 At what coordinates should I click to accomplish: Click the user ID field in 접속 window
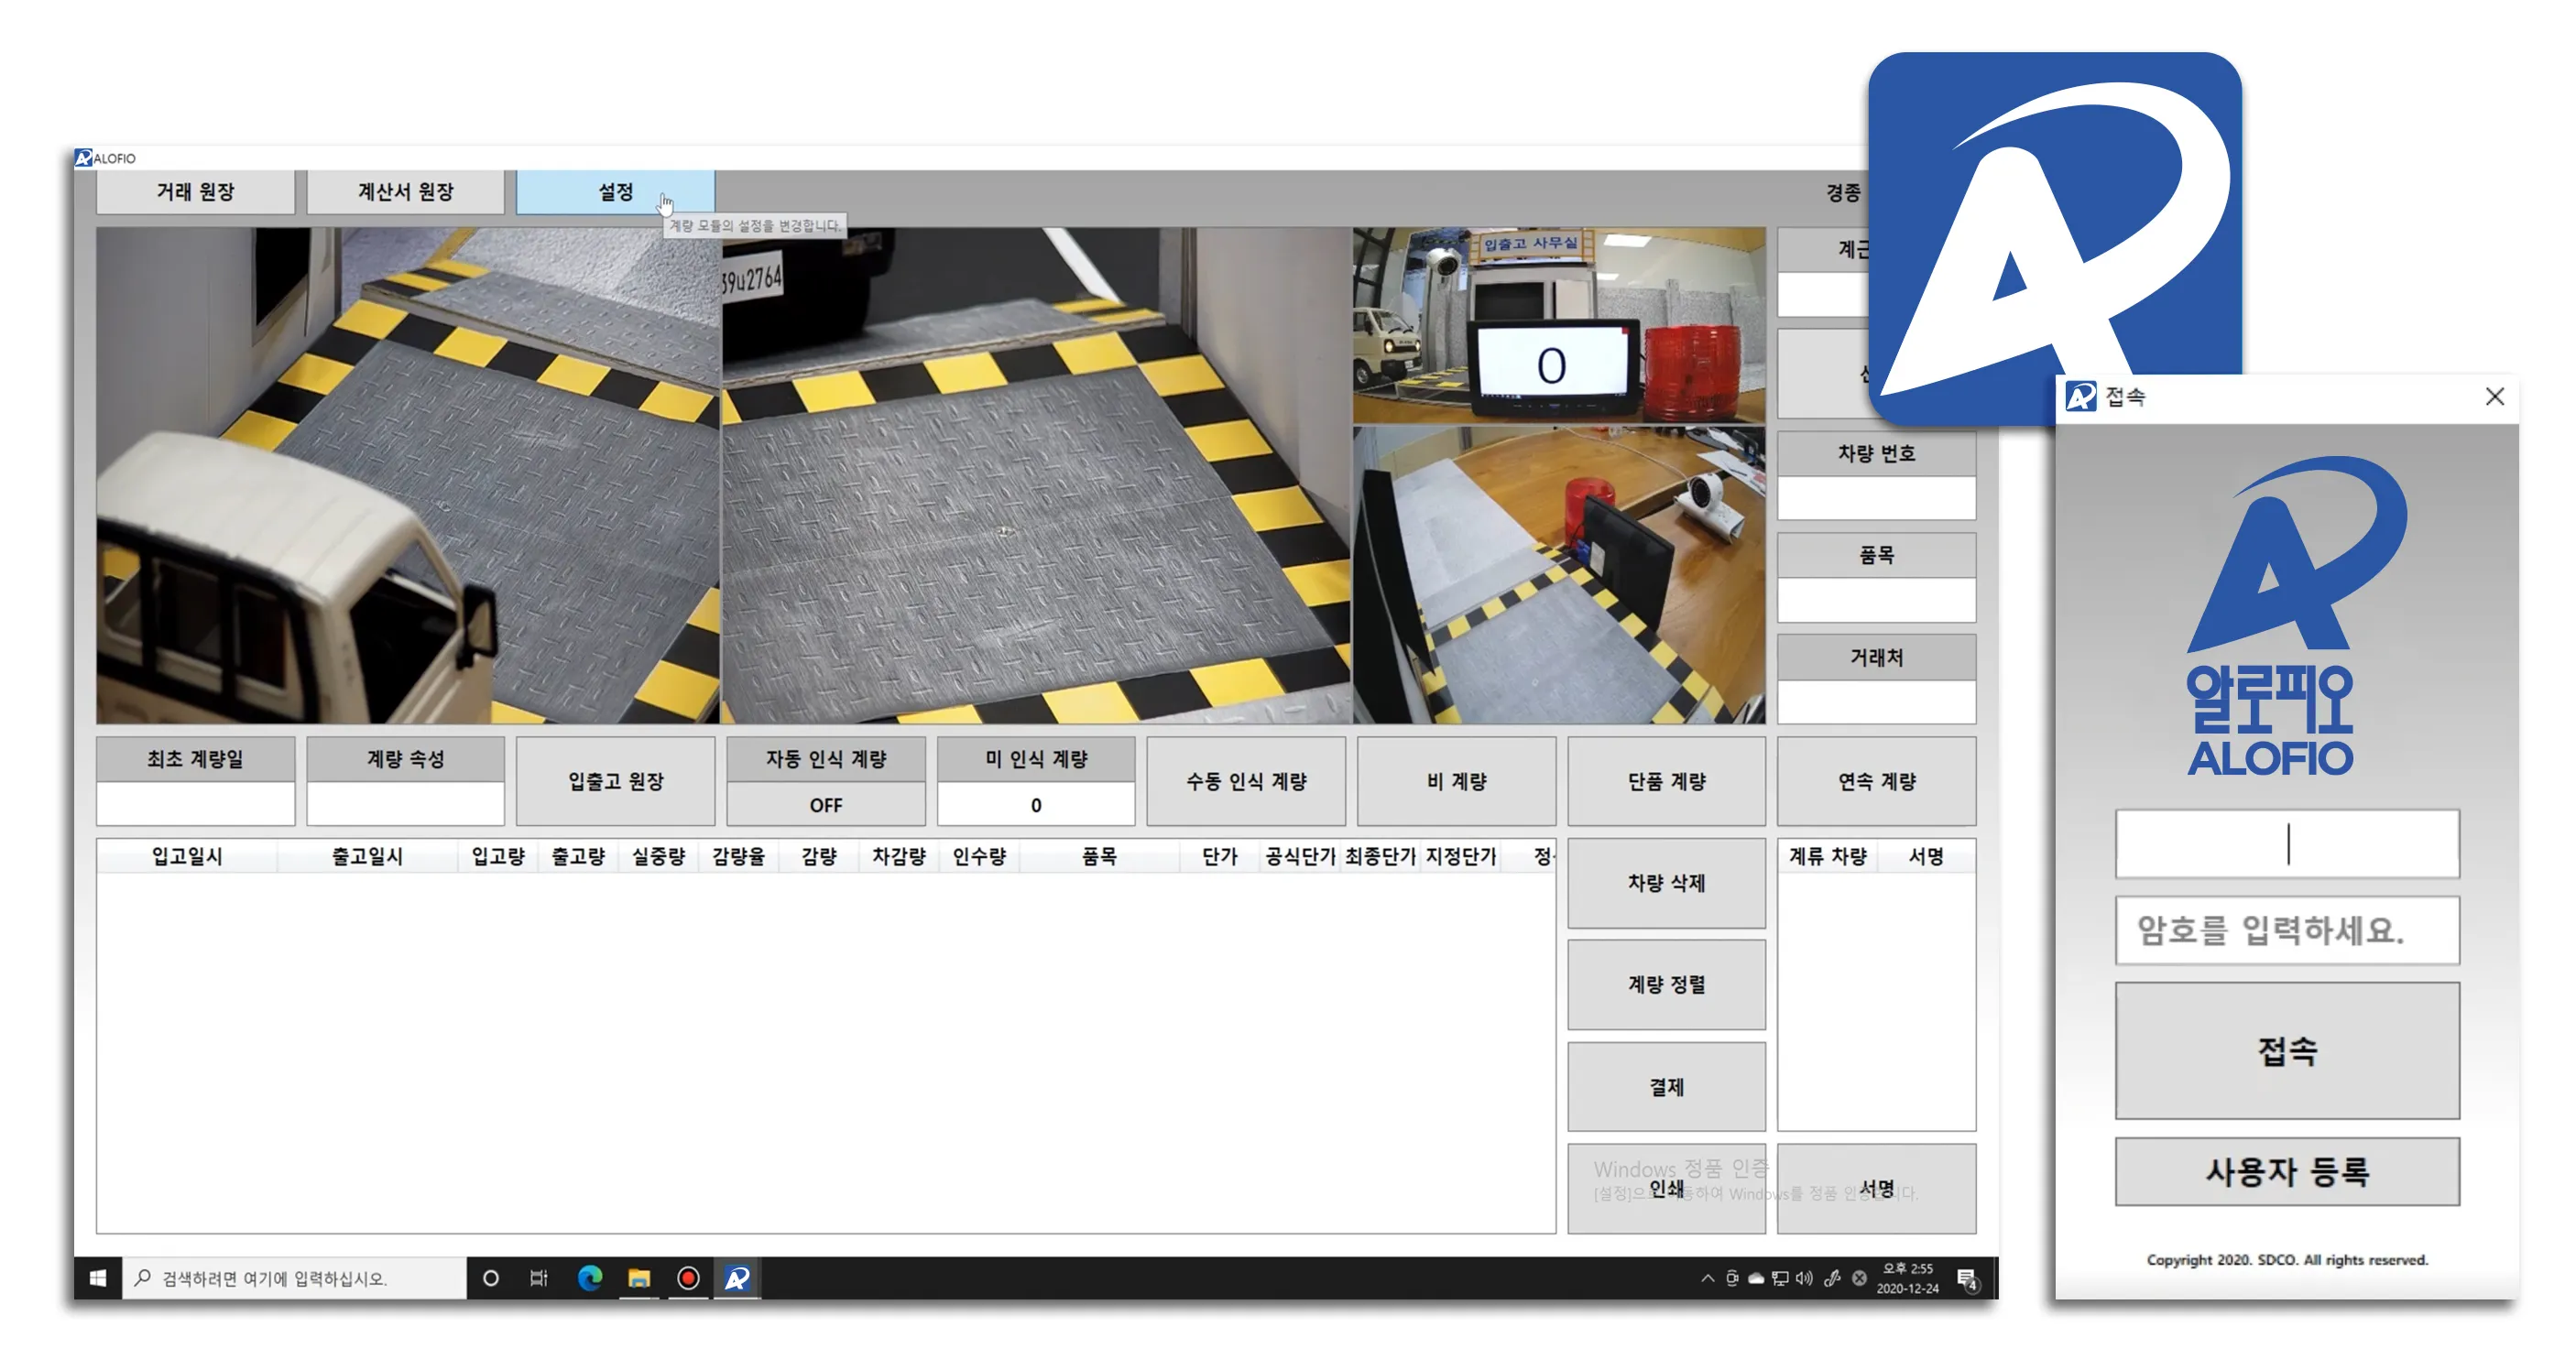tap(2287, 844)
